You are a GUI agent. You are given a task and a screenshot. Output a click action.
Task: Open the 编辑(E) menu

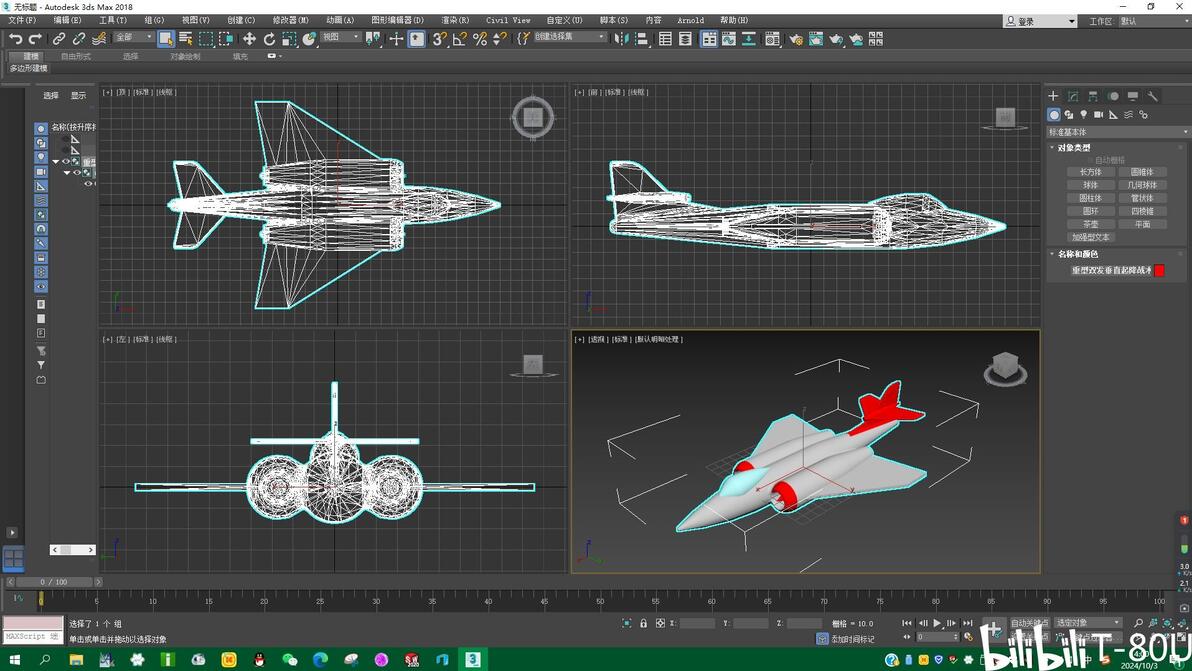click(x=67, y=21)
